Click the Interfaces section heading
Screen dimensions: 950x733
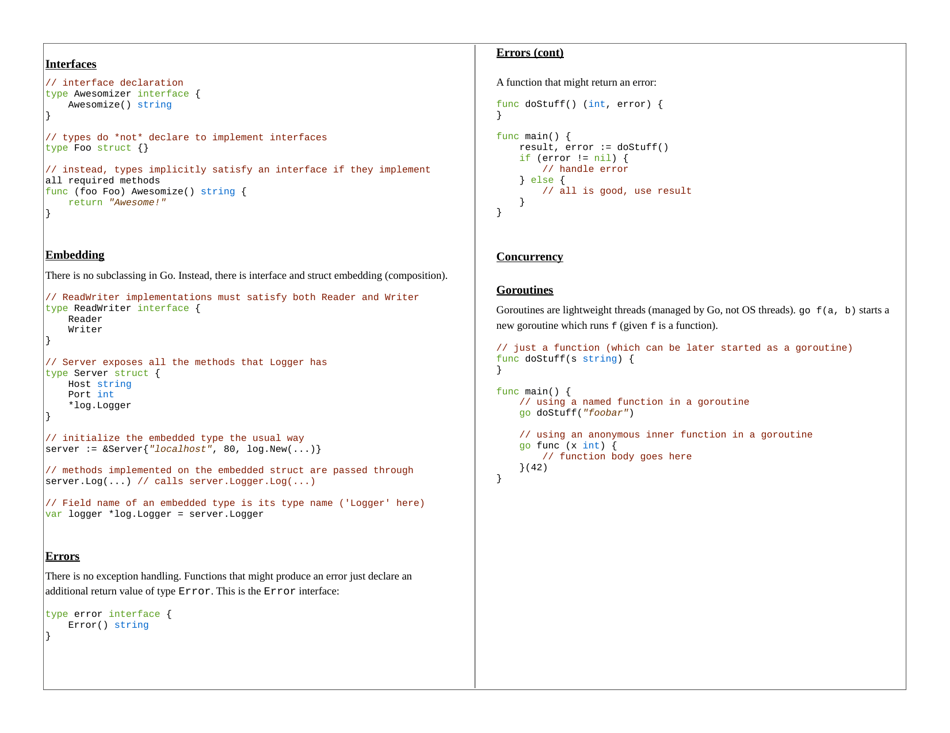[x=71, y=64]
